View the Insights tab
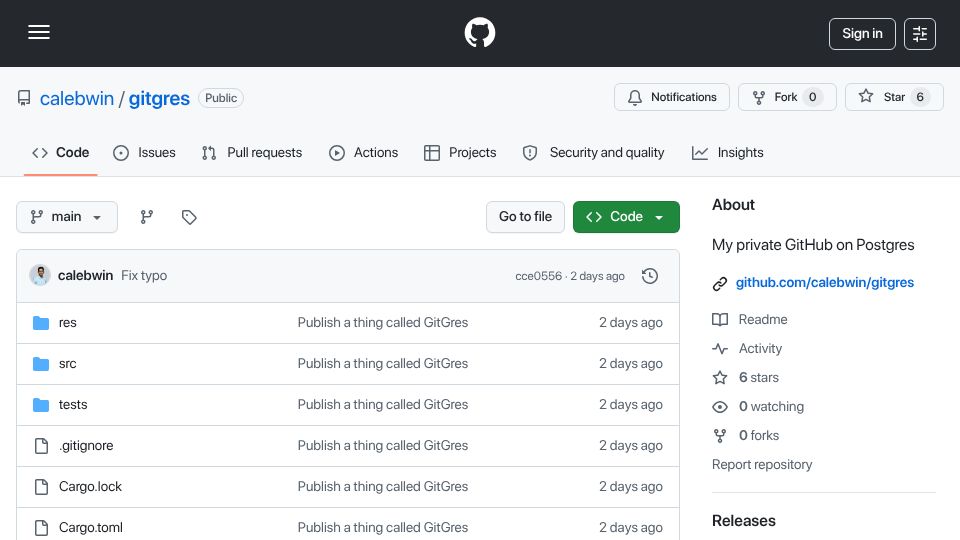This screenshot has width=960, height=540. pos(727,152)
